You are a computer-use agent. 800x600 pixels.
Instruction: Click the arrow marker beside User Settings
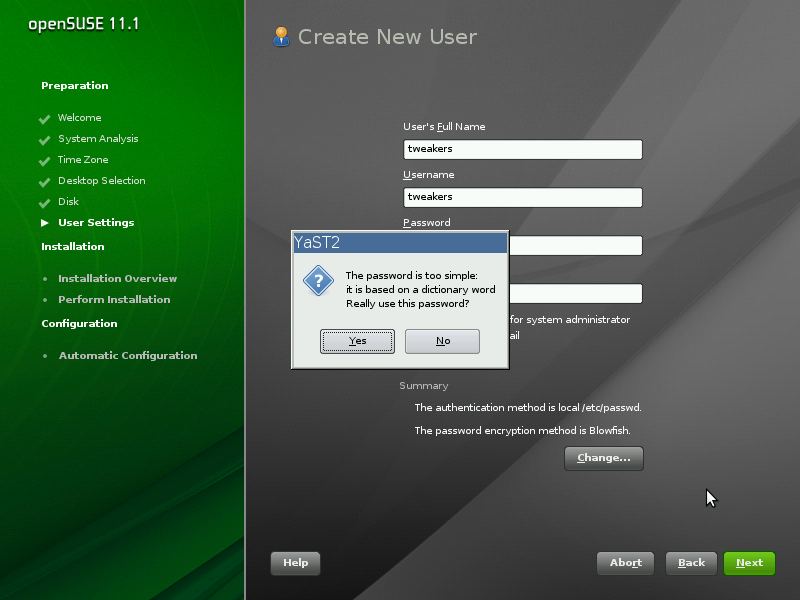coord(45,223)
